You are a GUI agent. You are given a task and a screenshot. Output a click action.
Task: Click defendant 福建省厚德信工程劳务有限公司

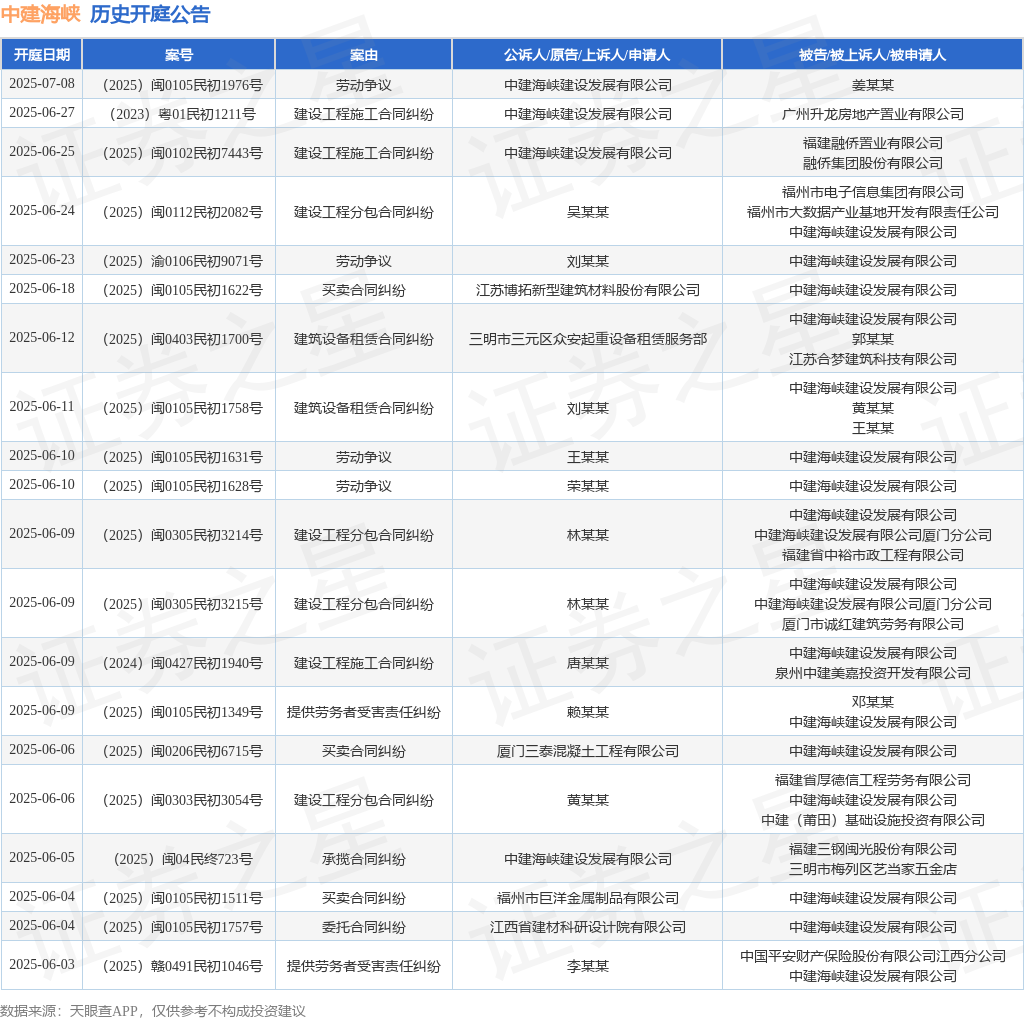click(x=872, y=780)
